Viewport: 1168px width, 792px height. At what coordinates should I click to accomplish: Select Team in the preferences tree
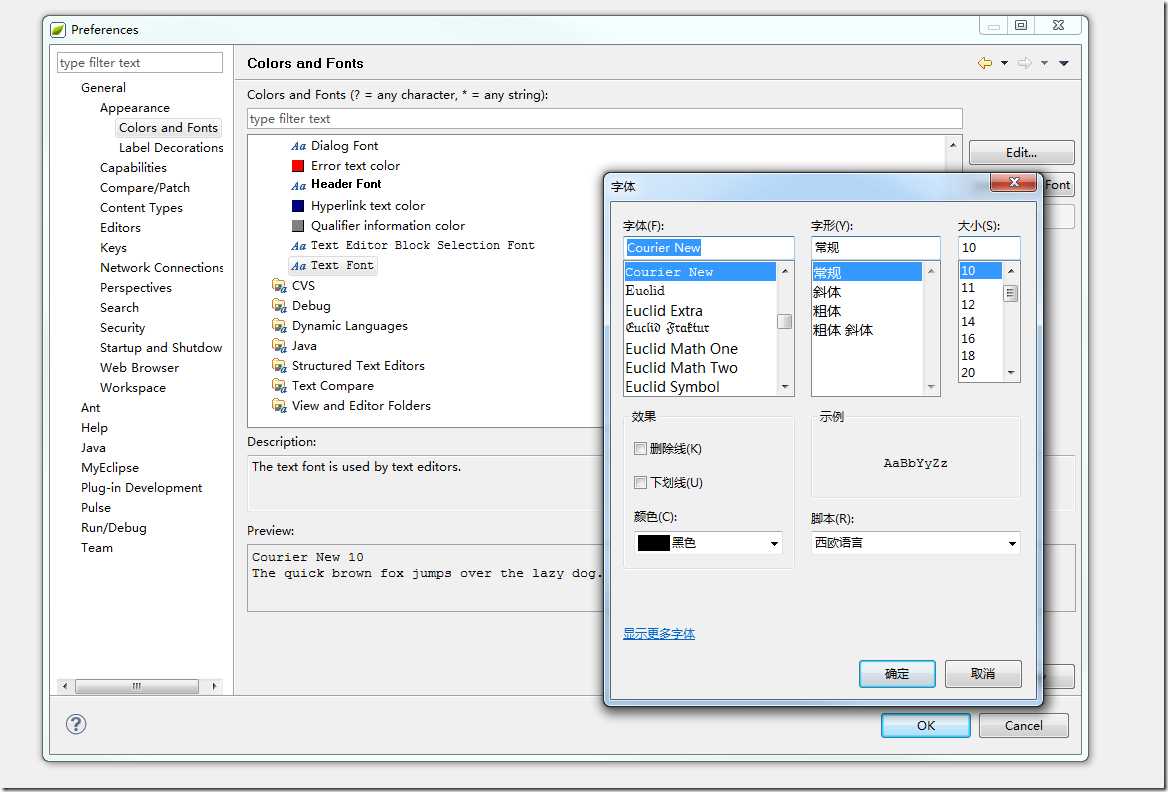pyautogui.click(x=97, y=548)
